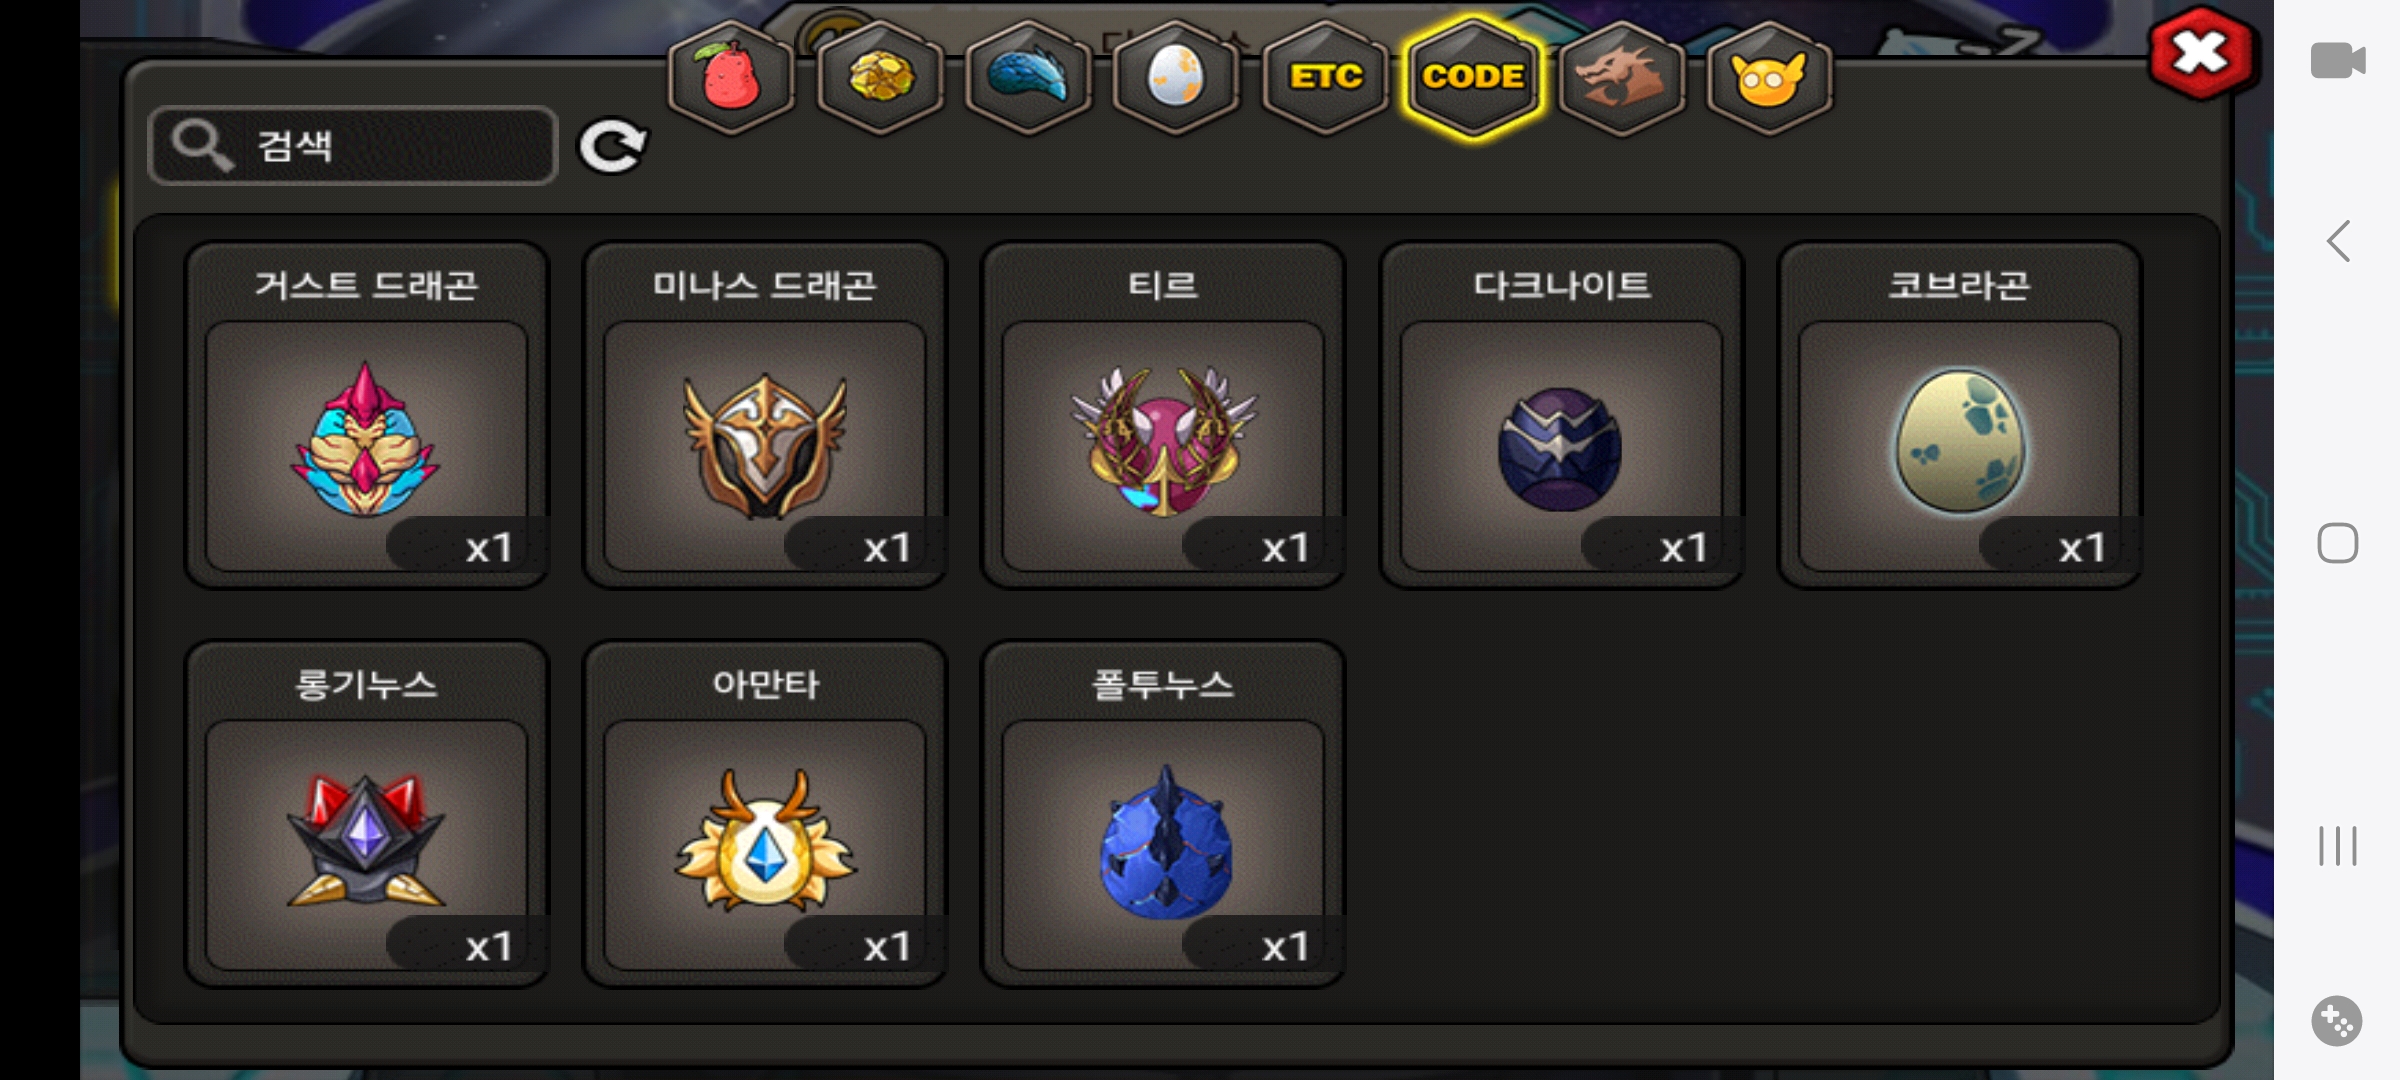
Task: Choose the 코브라곤 spotted egg
Action: click(x=1959, y=415)
